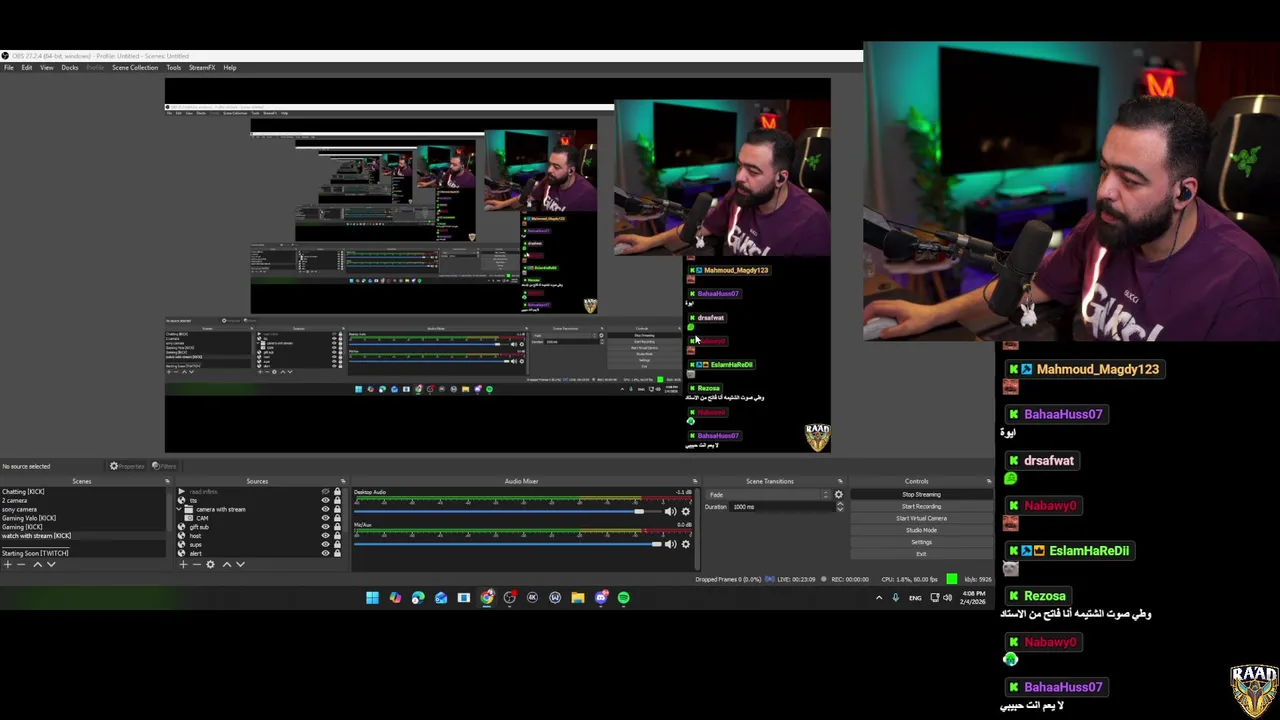This screenshot has width=1280, height=720.
Task: Toggle lock on the alert source
Action: tap(337, 553)
